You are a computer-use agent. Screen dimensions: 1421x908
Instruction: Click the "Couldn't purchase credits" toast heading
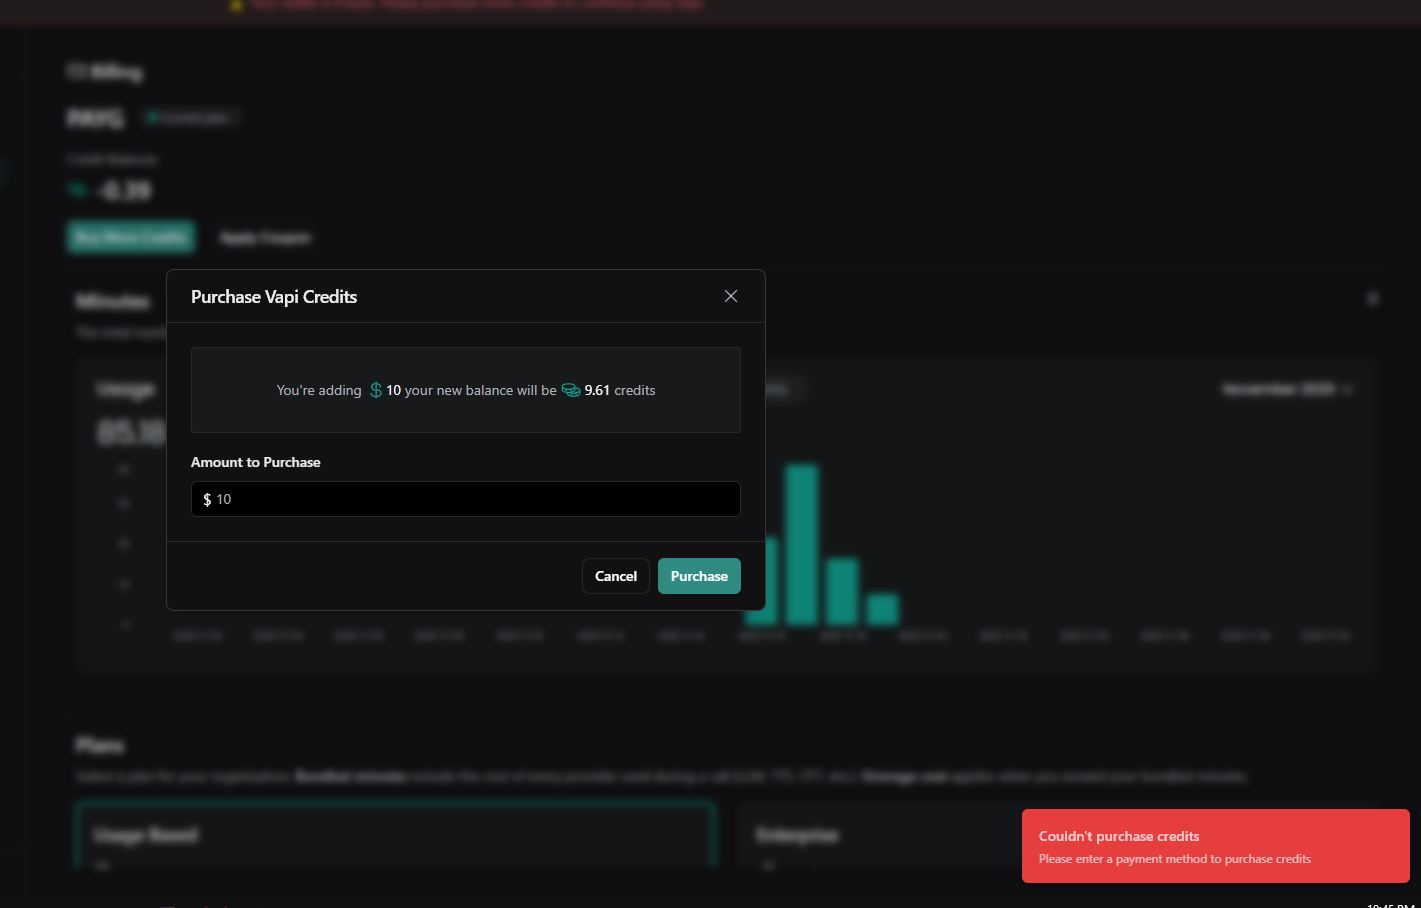tap(1119, 836)
